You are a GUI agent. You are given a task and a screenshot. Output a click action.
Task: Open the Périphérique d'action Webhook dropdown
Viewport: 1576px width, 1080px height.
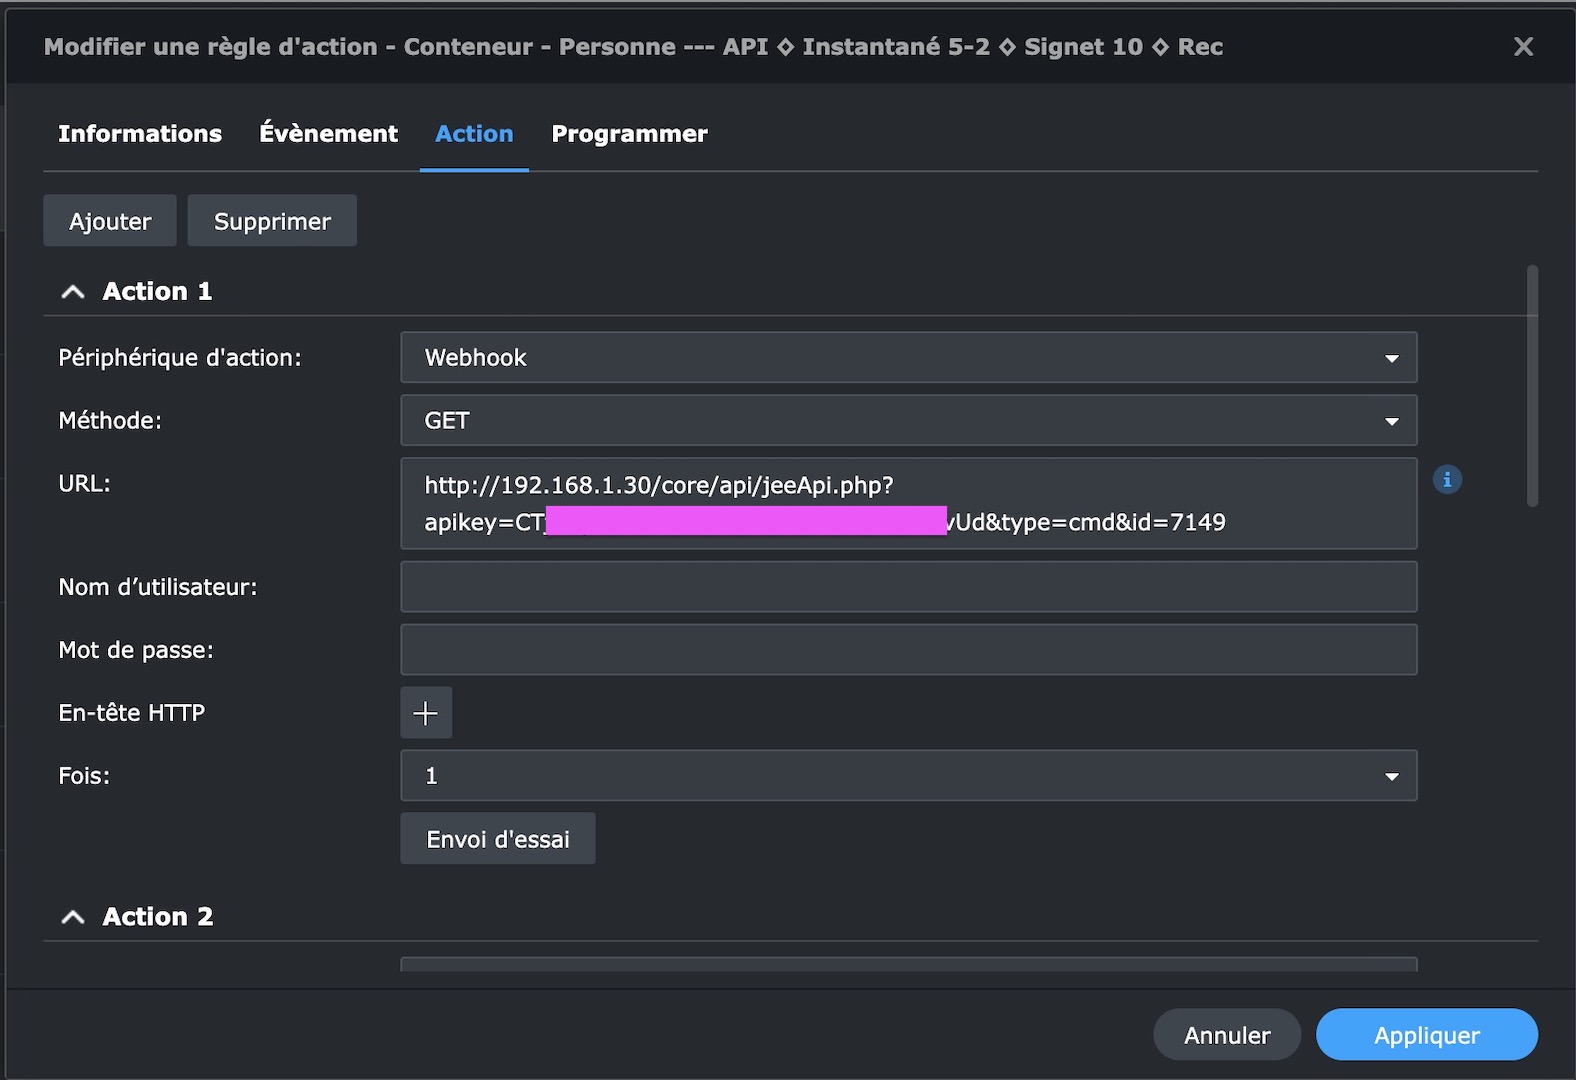coord(908,358)
